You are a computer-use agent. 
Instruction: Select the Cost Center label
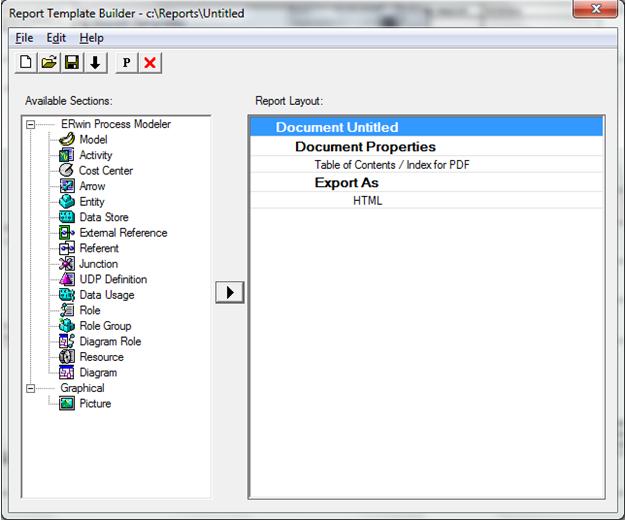click(106, 170)
